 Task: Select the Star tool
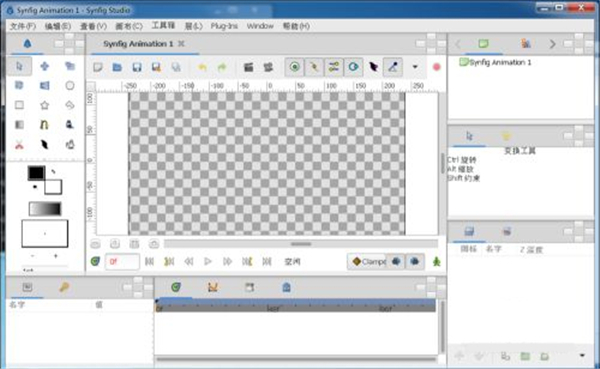click(x=44, y=105)
